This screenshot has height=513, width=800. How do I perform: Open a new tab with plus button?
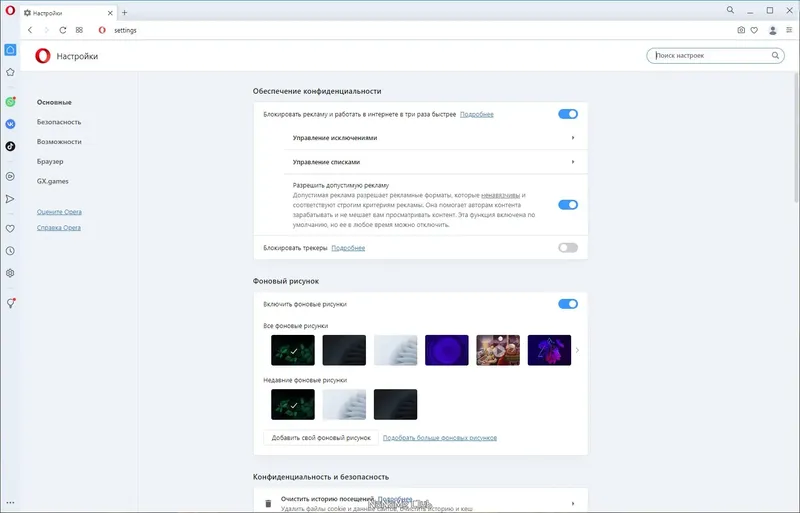(x=124, y=13)
